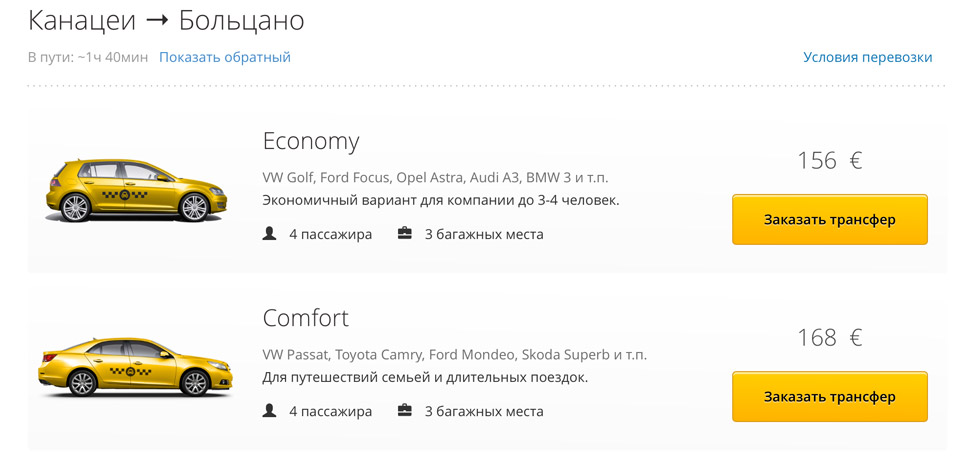Click the VW Passat, Toyota Camry car list
Viewport: 960px width, 457px height.
coord(454,355)
